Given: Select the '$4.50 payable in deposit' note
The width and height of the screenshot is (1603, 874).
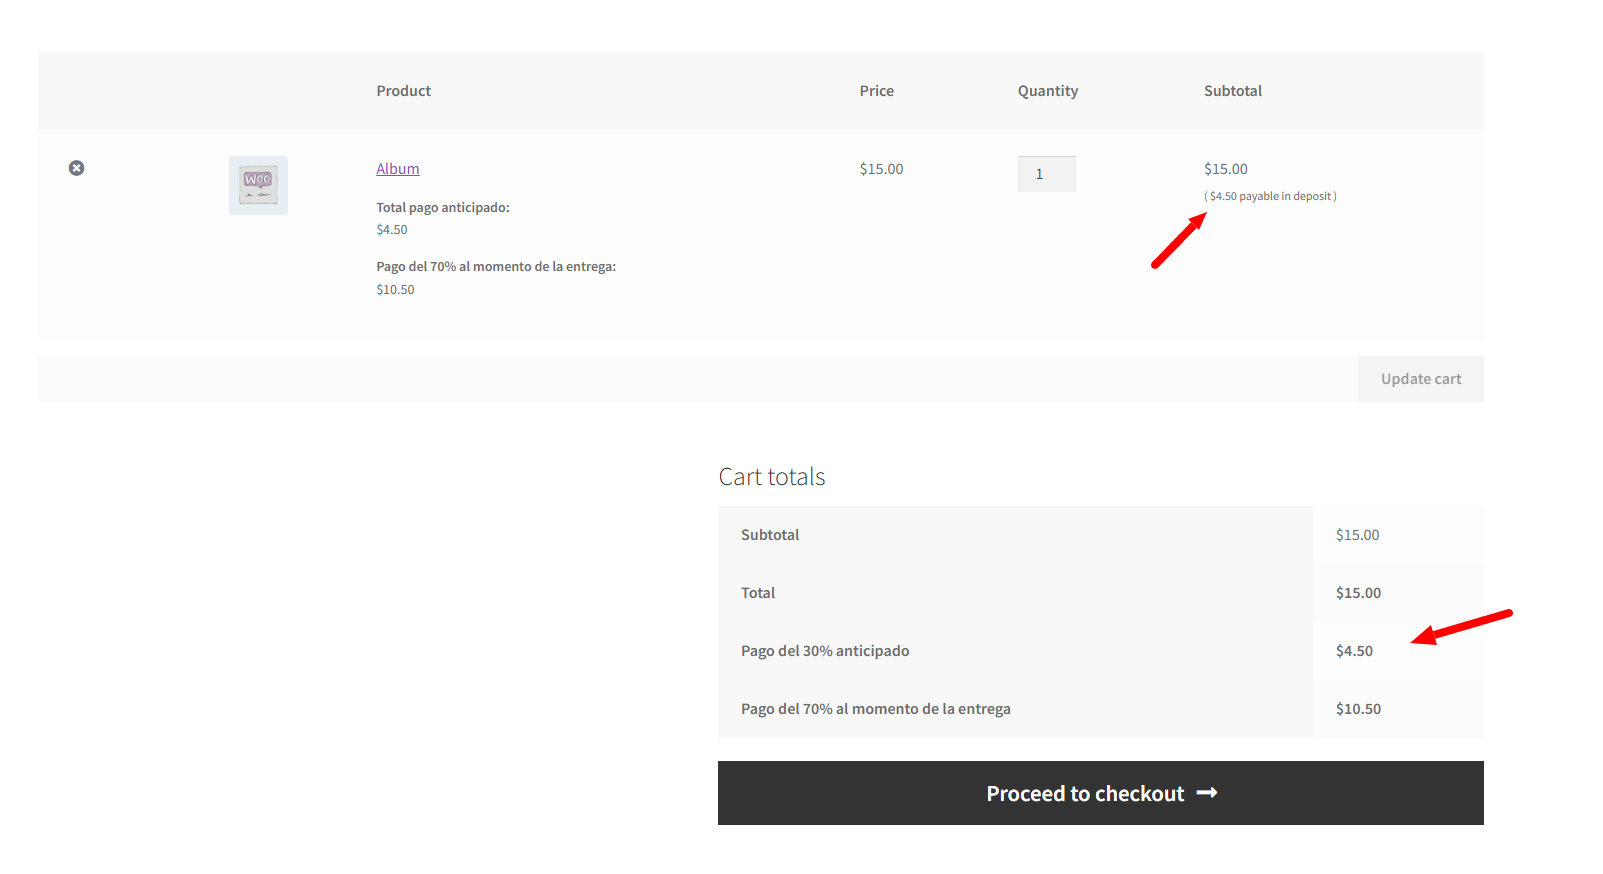Looking at the screenshot, I should click(x=1270, y=196).
